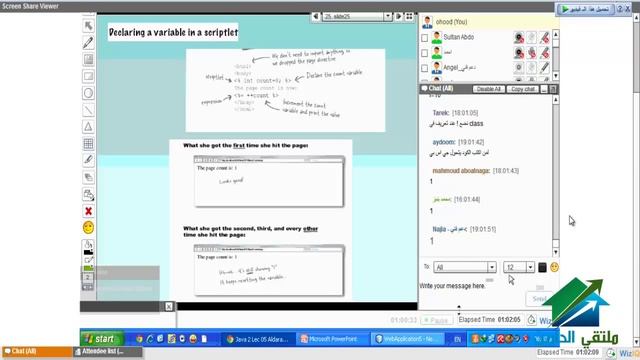Toggle Sultan Abdo's microphone permission icon
The image size is (640, 360).
pyautogui.click(x=531, y=38)
